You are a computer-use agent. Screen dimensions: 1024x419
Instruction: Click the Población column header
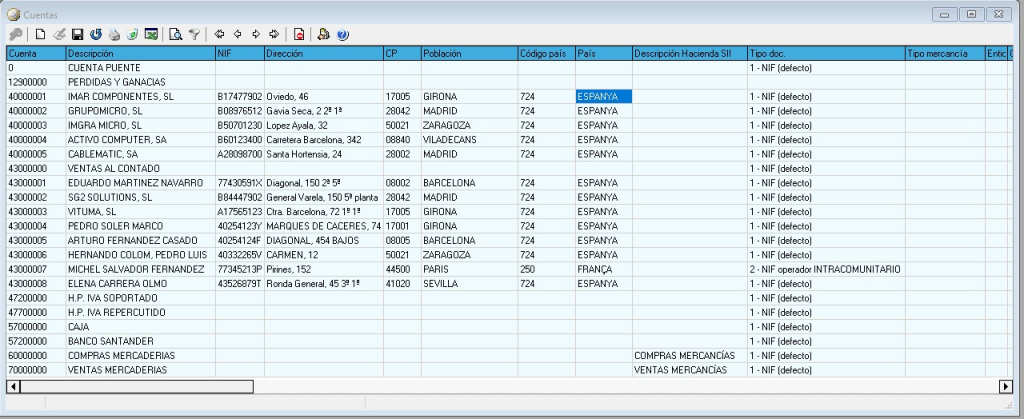[x=470, y=54]
